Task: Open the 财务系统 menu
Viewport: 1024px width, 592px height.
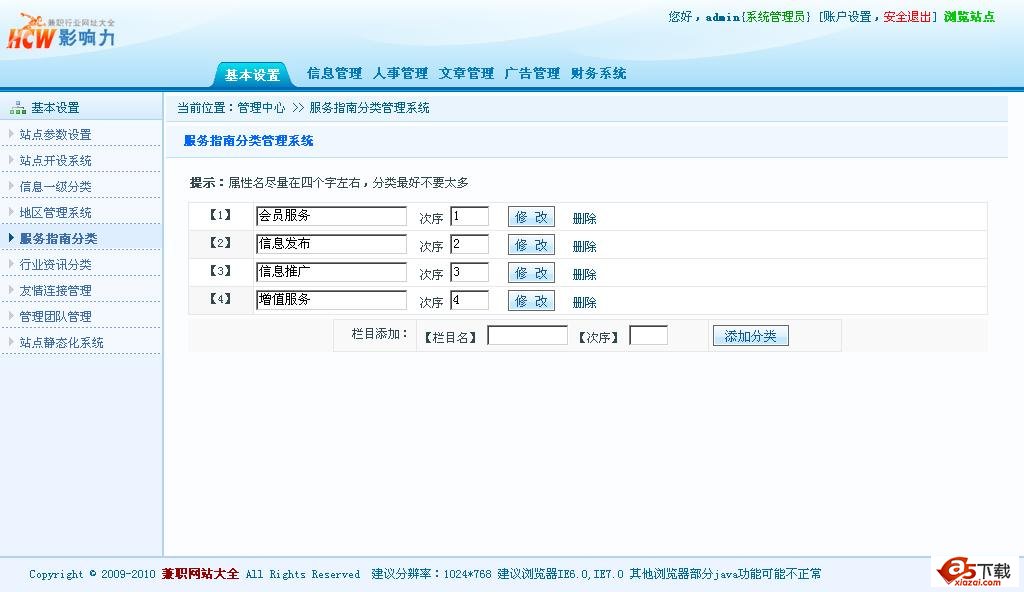Action: [x=598, y=73]
